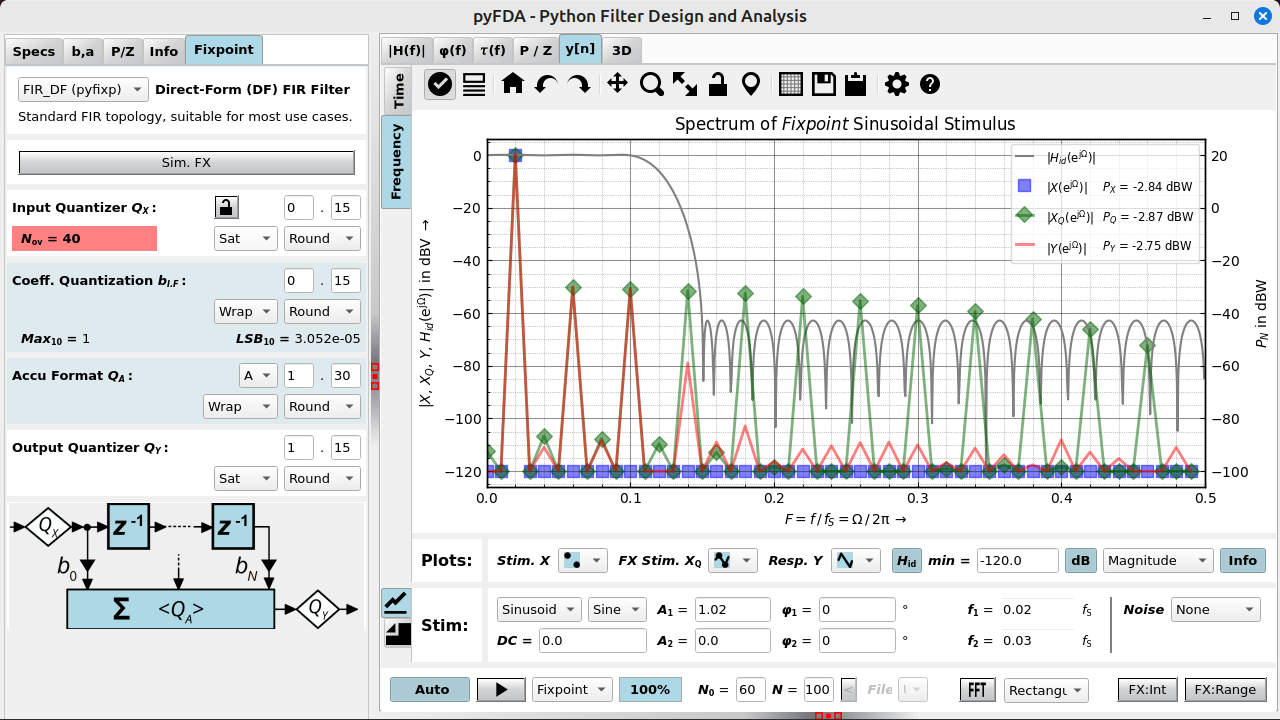
Task: Click the Sim. FX button
Action: pyautogui.click(x=187, y=162)
